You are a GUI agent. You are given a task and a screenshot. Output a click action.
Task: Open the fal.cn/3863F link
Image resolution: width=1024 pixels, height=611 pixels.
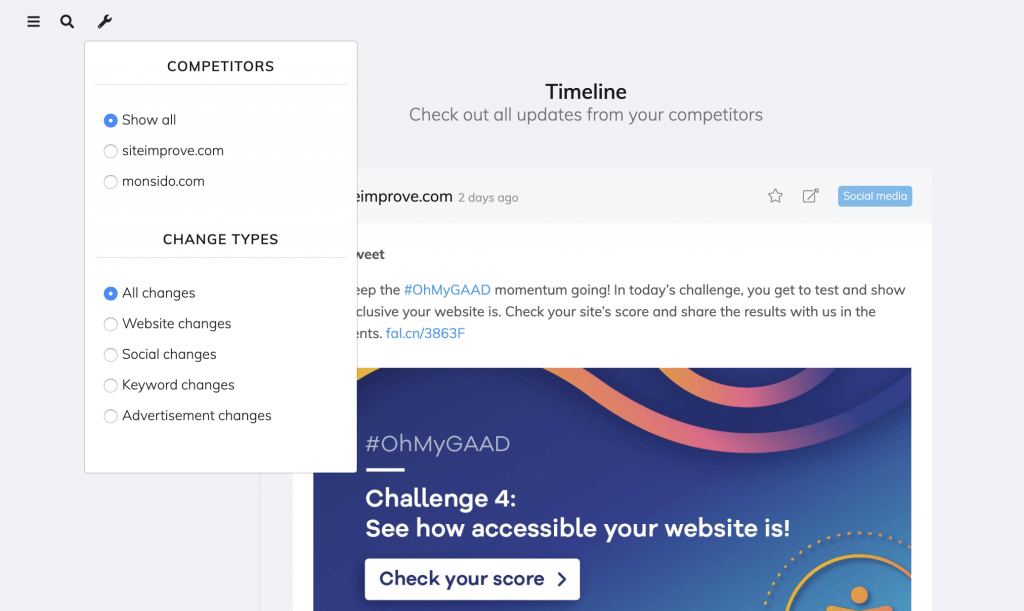(x=425, y=334)
